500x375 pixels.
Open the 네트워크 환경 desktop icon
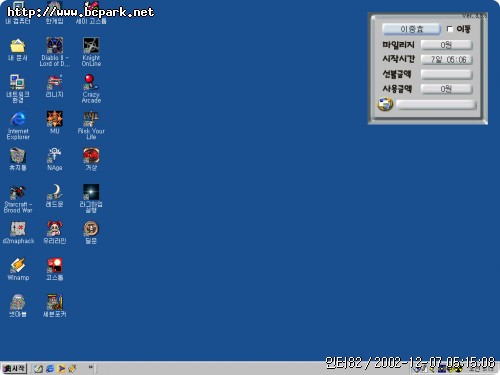coord(18,82)
